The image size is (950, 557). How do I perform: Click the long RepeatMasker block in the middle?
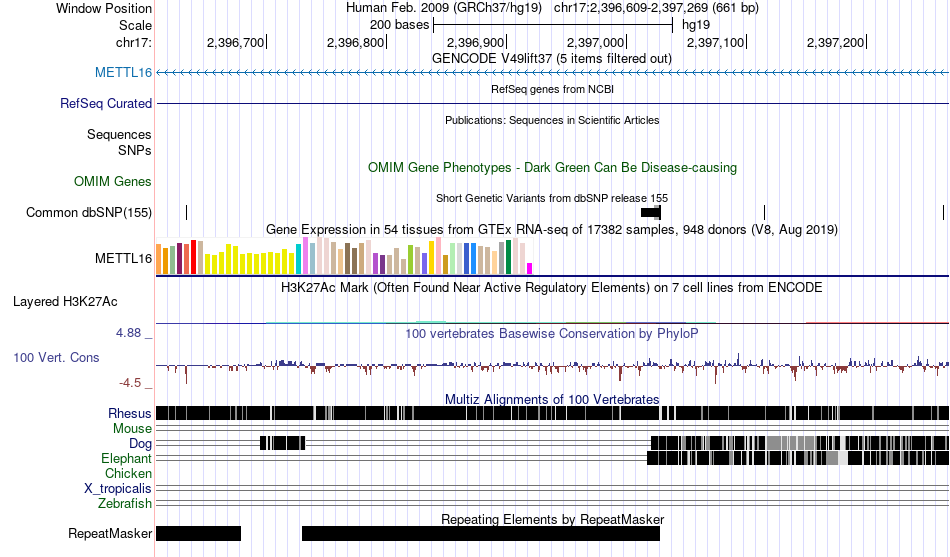pyautogui.click(x=481, y=533)
